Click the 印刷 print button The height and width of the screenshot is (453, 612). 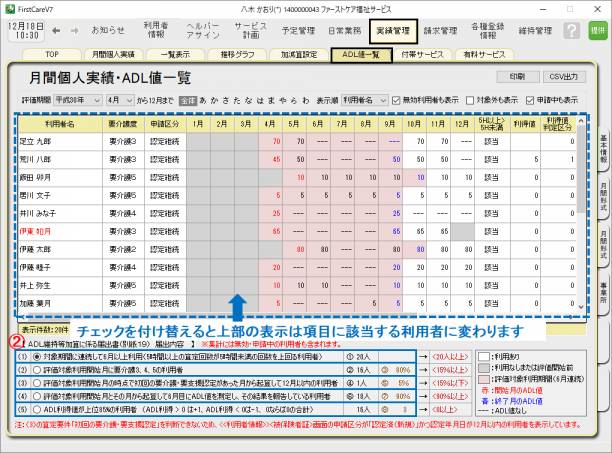pyautogui.click(x=515, y=75)
